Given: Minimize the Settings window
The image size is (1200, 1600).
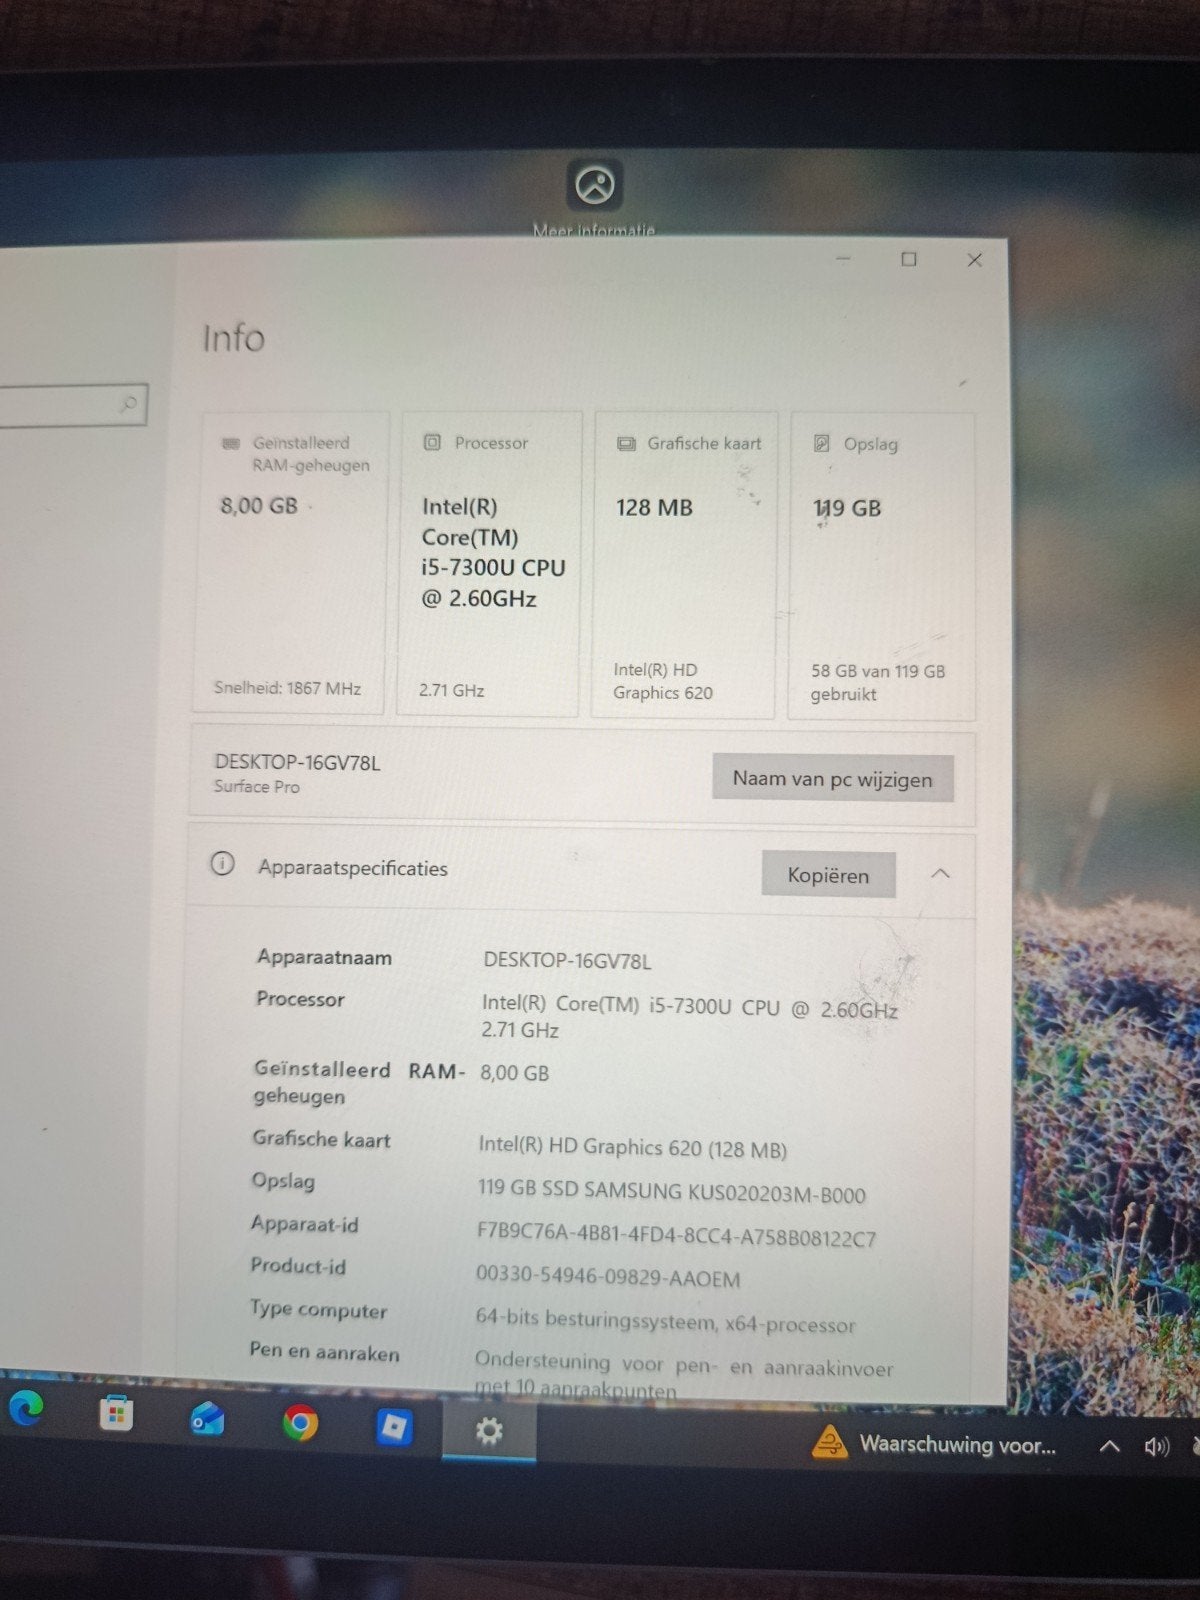Looking at the screenshot, I should (x=843, y=259).
